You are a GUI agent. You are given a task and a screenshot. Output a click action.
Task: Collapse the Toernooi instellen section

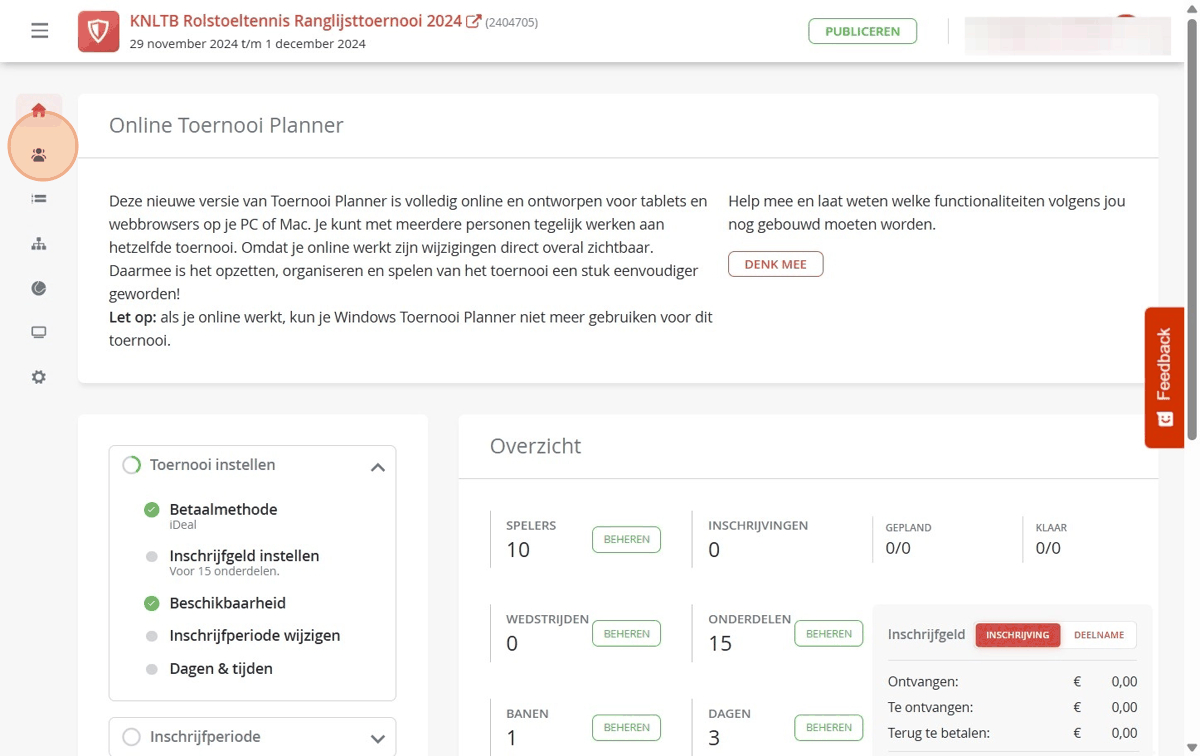click(377, 467)
